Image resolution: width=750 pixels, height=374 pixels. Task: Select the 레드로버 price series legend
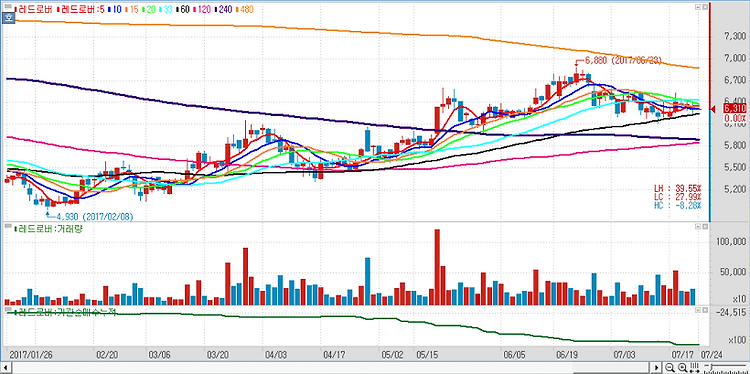click(32, 9)
